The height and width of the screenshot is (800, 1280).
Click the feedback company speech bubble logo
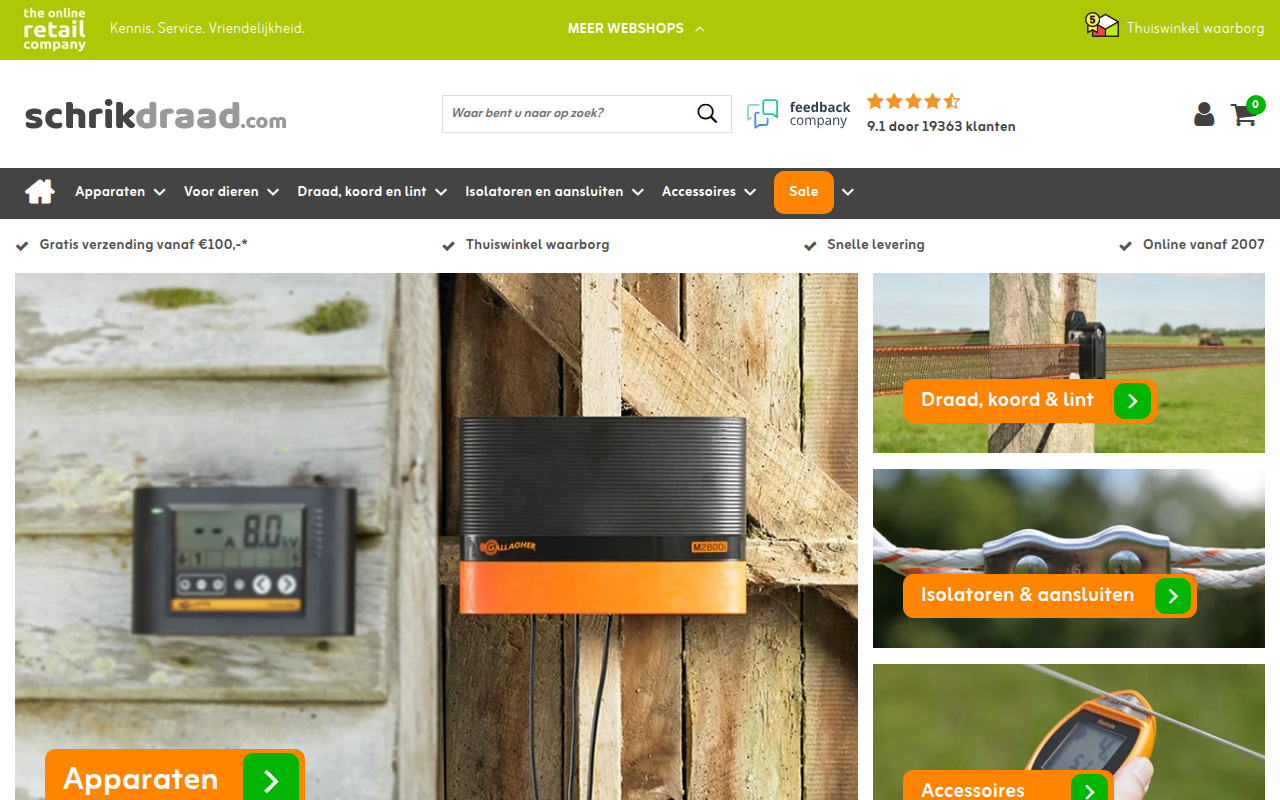click(763, 114)
